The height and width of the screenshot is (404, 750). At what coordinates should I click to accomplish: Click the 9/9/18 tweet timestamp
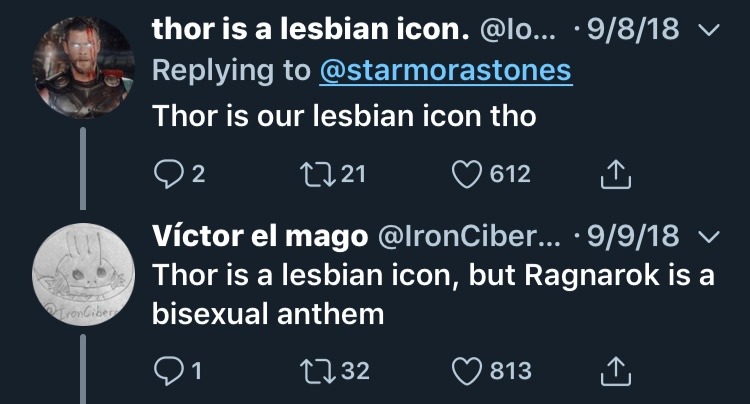click(633, 236)
